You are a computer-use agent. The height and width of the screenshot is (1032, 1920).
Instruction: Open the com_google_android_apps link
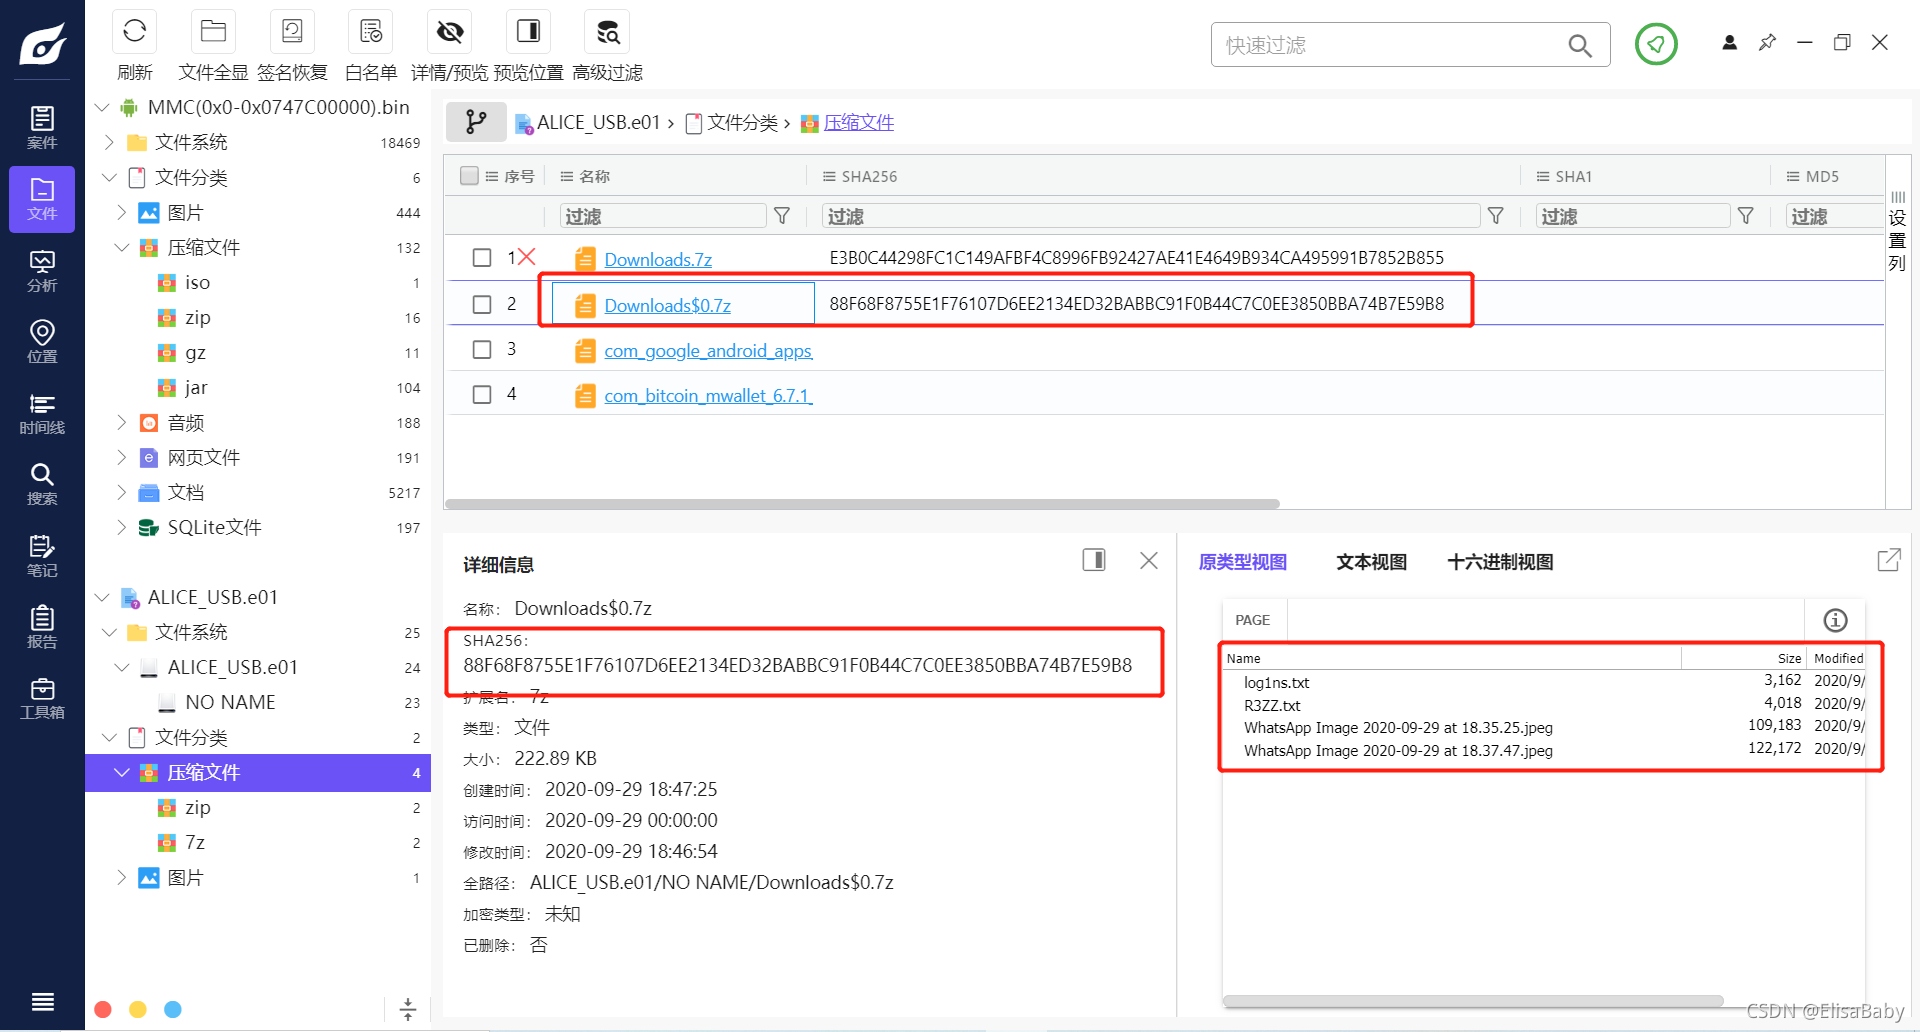coord(708,351)
